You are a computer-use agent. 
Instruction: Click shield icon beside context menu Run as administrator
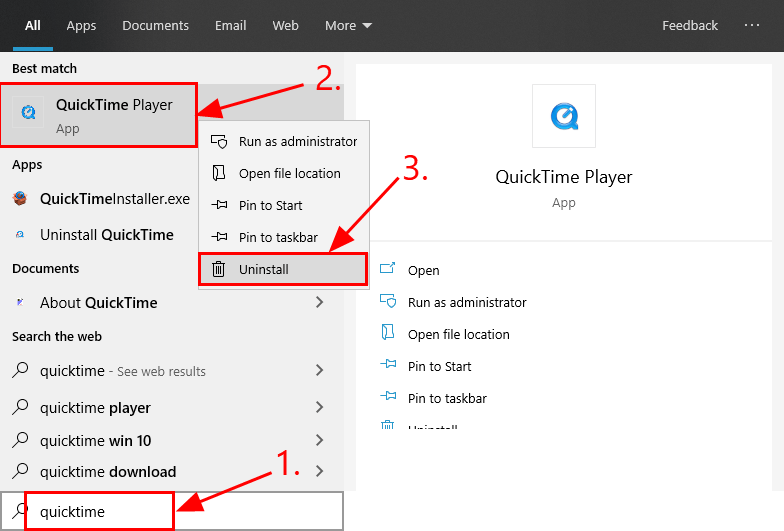point(219,142)
